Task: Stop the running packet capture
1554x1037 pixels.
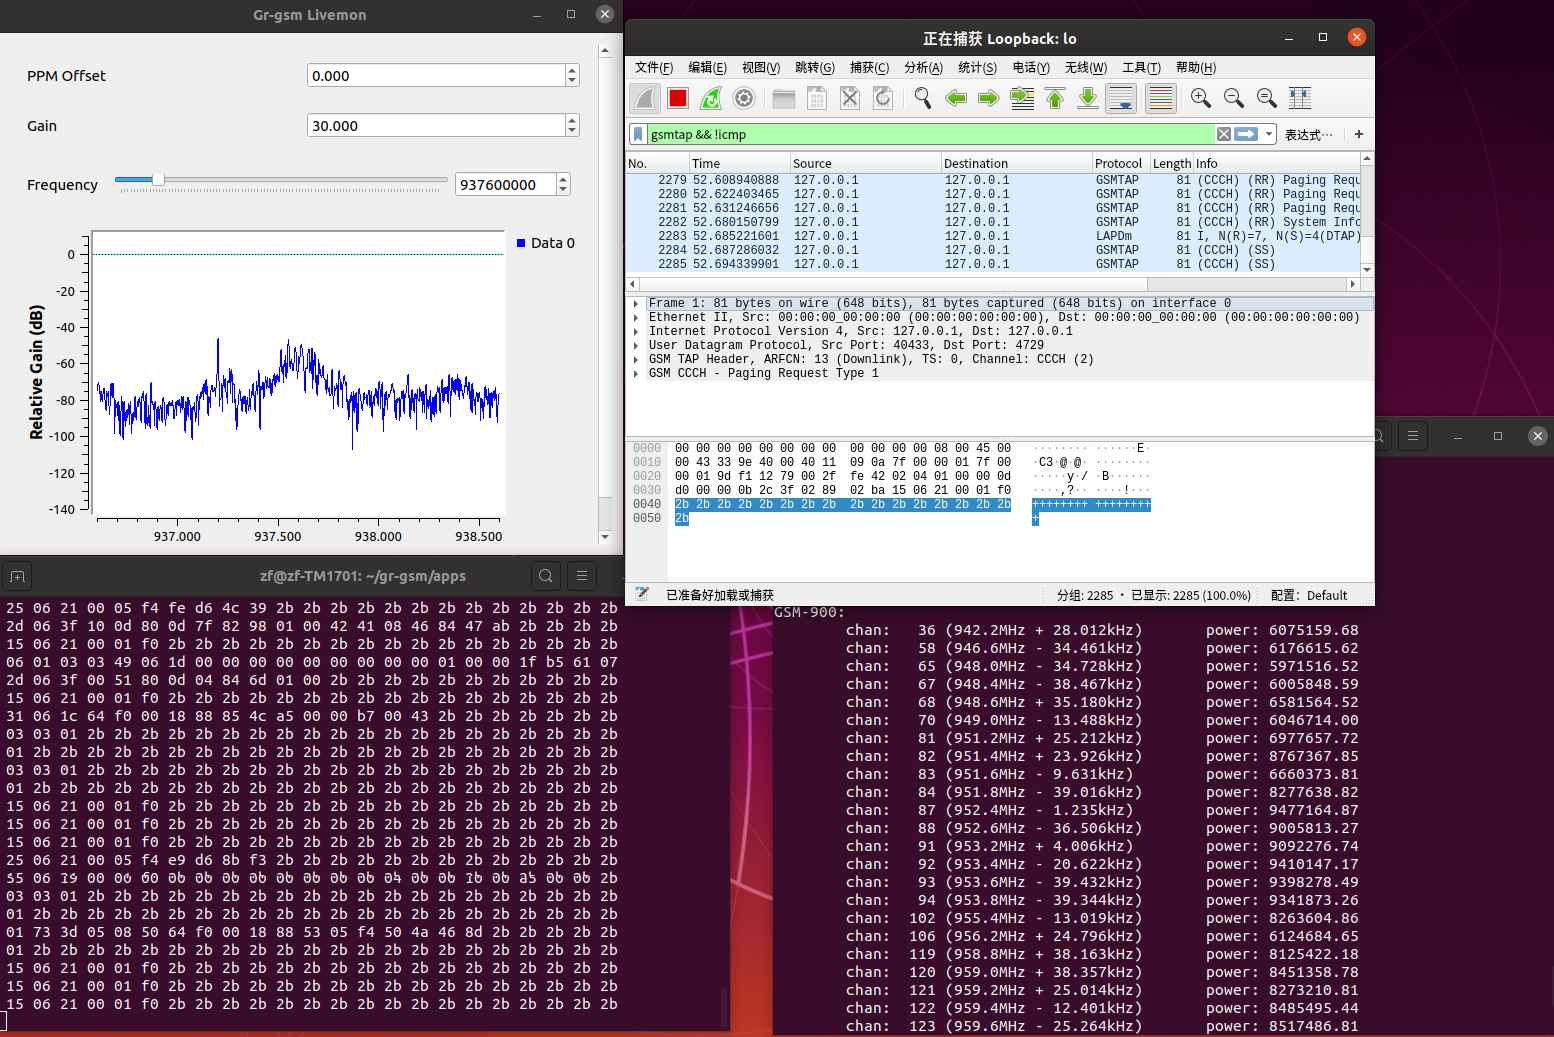Action: tap(678, 98)
